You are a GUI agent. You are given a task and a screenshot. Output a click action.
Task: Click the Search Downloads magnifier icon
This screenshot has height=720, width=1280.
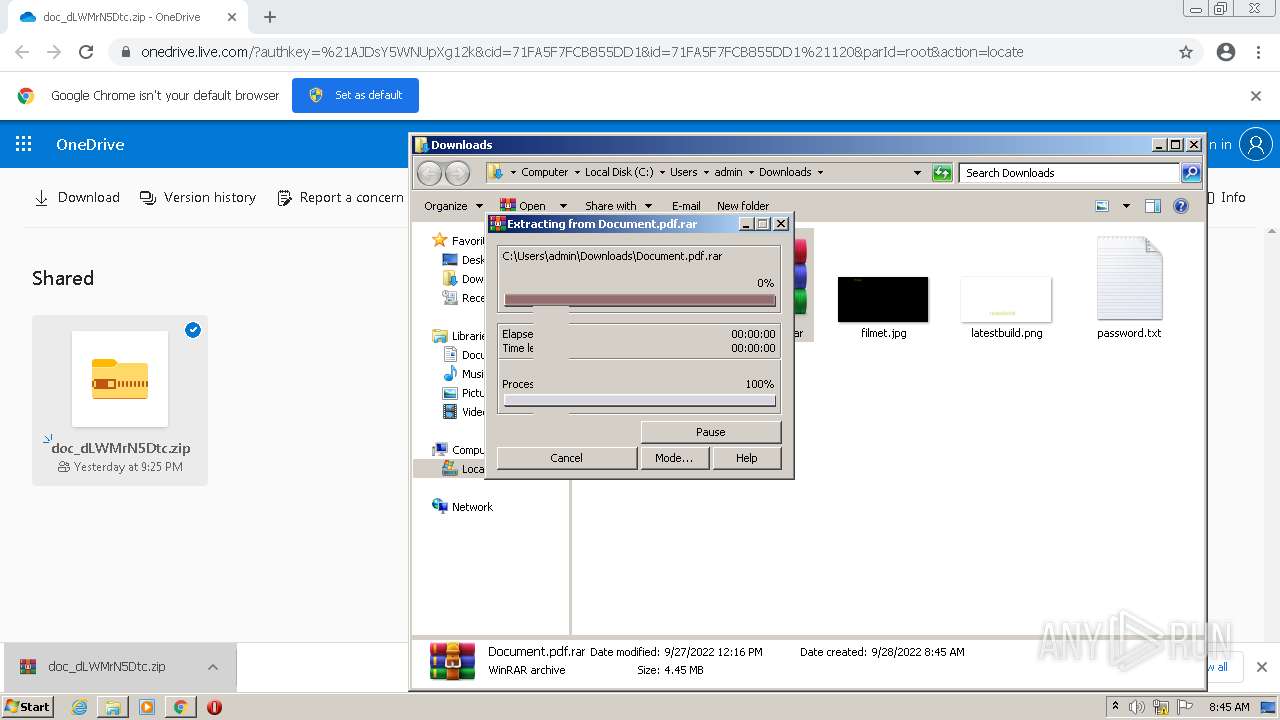click(x=1191, y=173)
